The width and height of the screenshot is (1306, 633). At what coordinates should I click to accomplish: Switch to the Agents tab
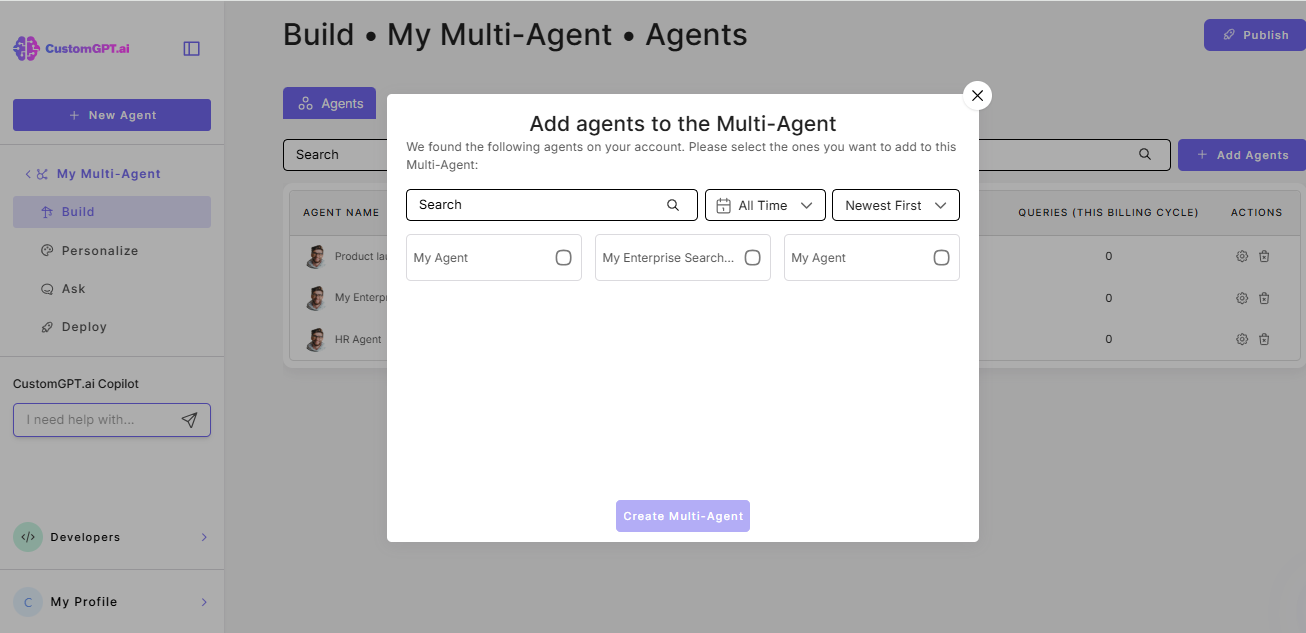pyautogui.click(x=329, y=102)
